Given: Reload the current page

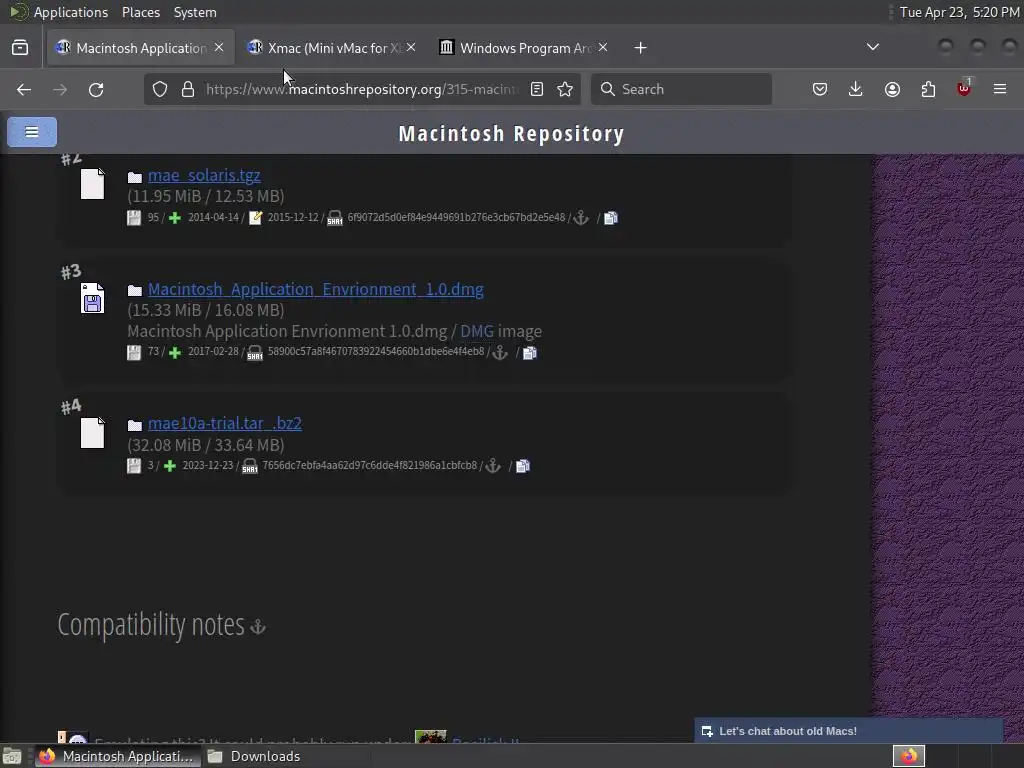Looking at the screenshot, I should pyautogui.click(x=96, y=89).
